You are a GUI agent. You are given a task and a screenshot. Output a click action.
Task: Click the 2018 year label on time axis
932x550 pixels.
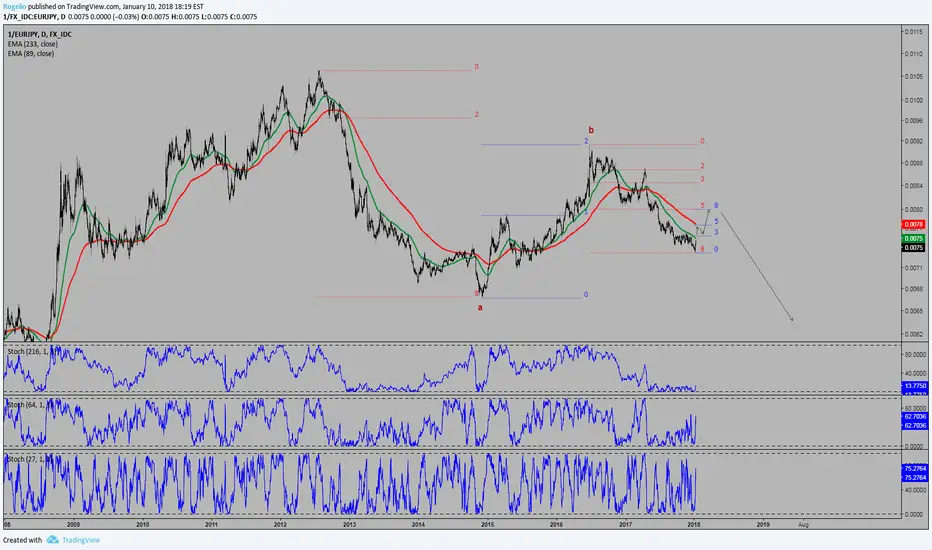coord(694,524)
